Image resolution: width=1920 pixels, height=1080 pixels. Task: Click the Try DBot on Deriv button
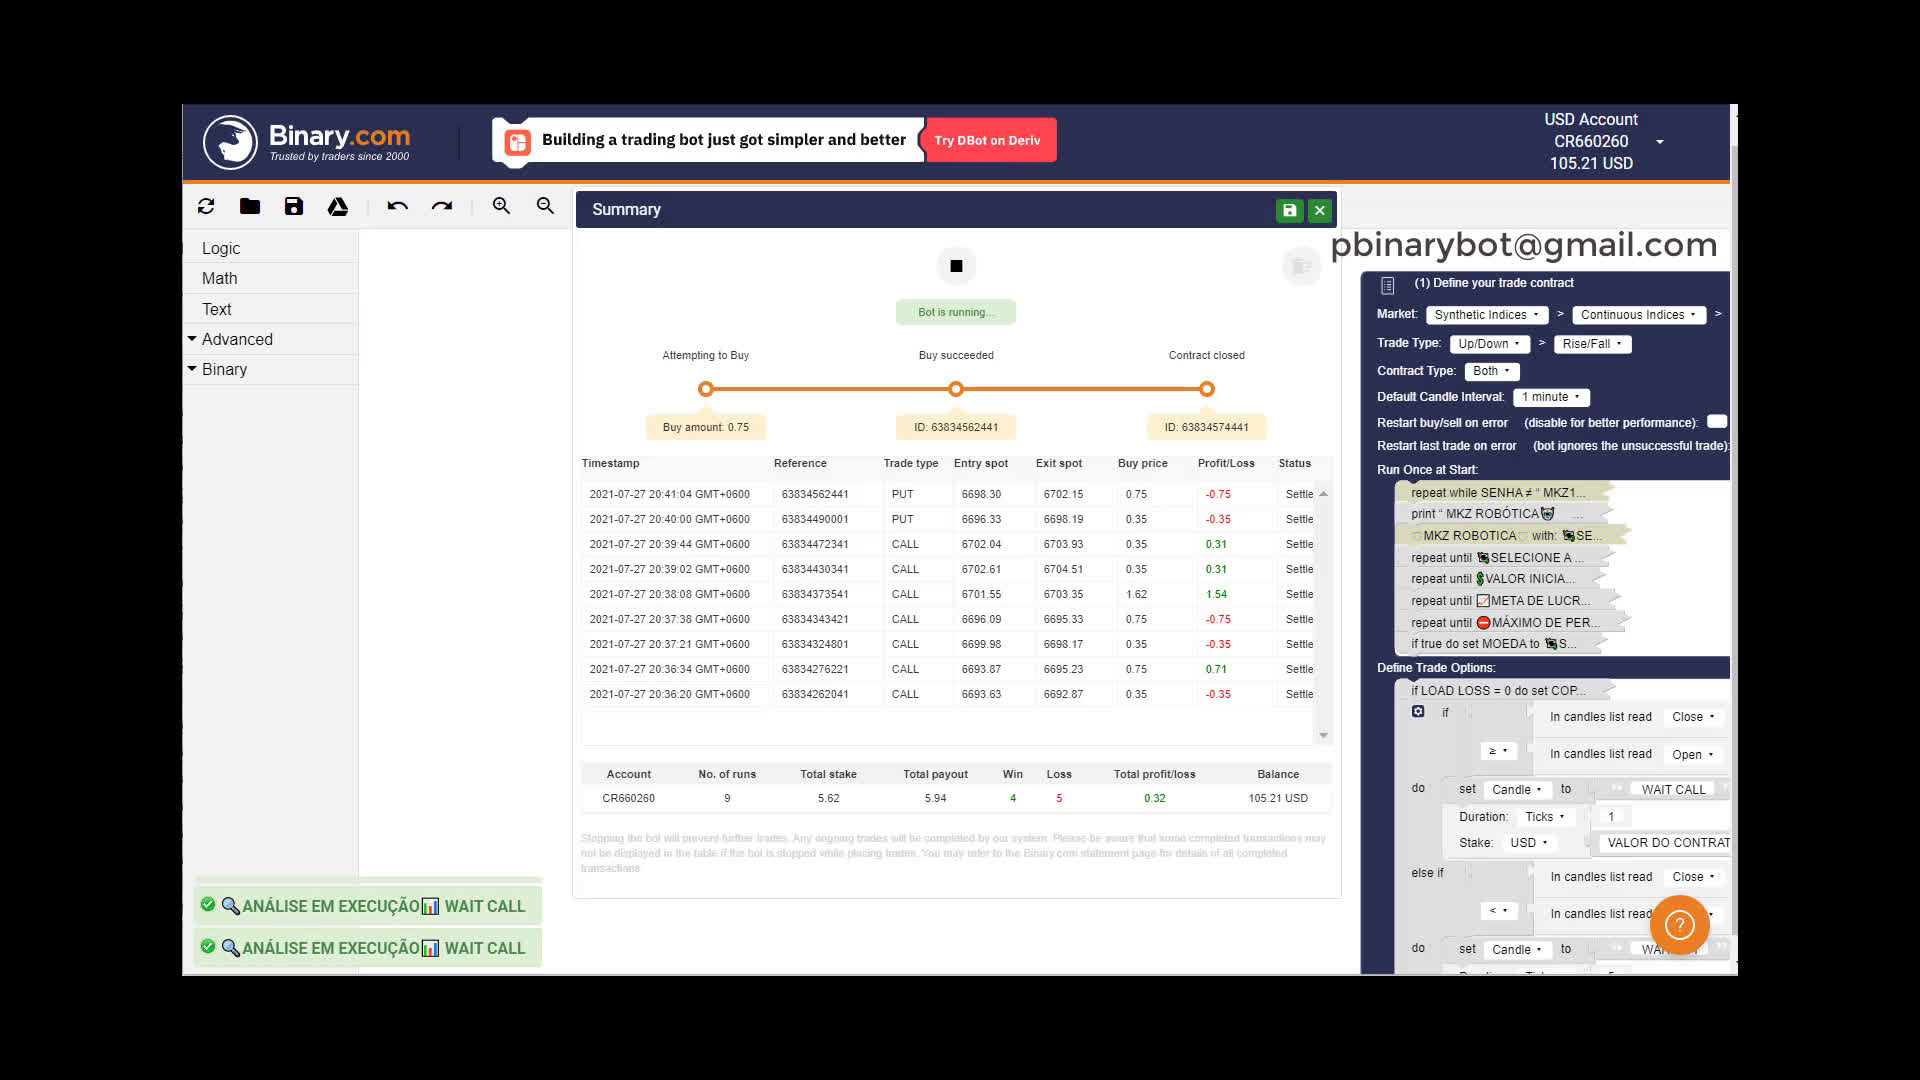pyautogui.click(x=989, y=140)
